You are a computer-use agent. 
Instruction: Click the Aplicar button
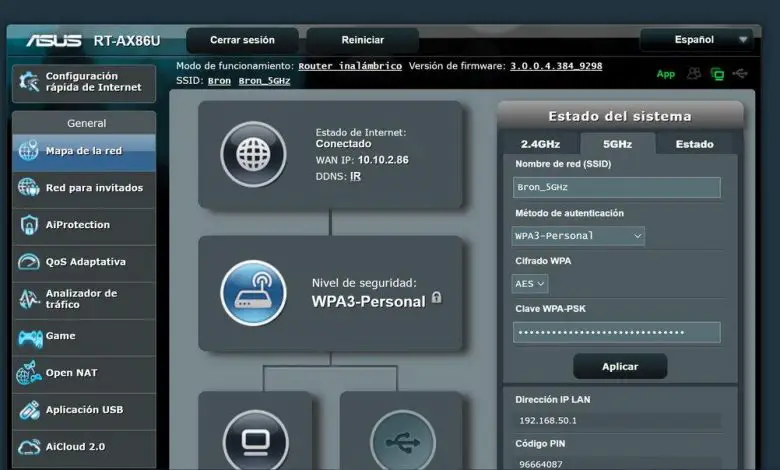coord(620,367)
